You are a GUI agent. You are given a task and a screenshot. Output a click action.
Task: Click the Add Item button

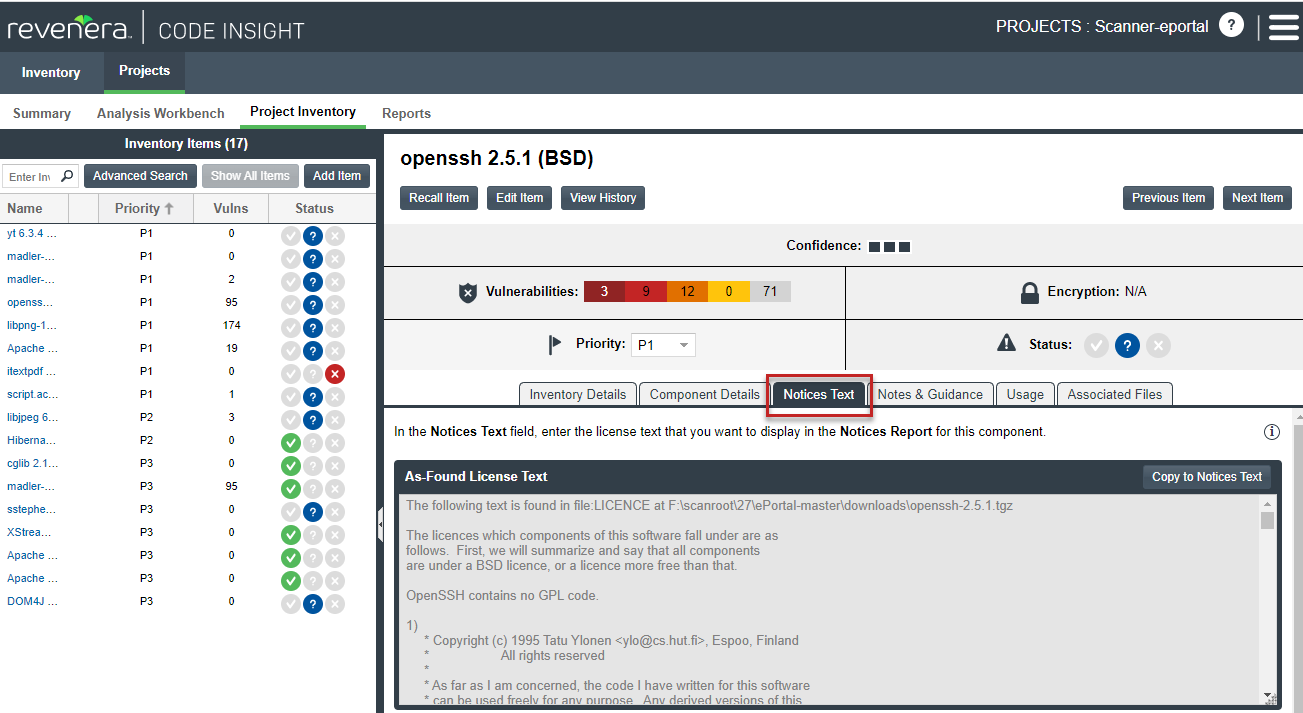click(337, 176)
